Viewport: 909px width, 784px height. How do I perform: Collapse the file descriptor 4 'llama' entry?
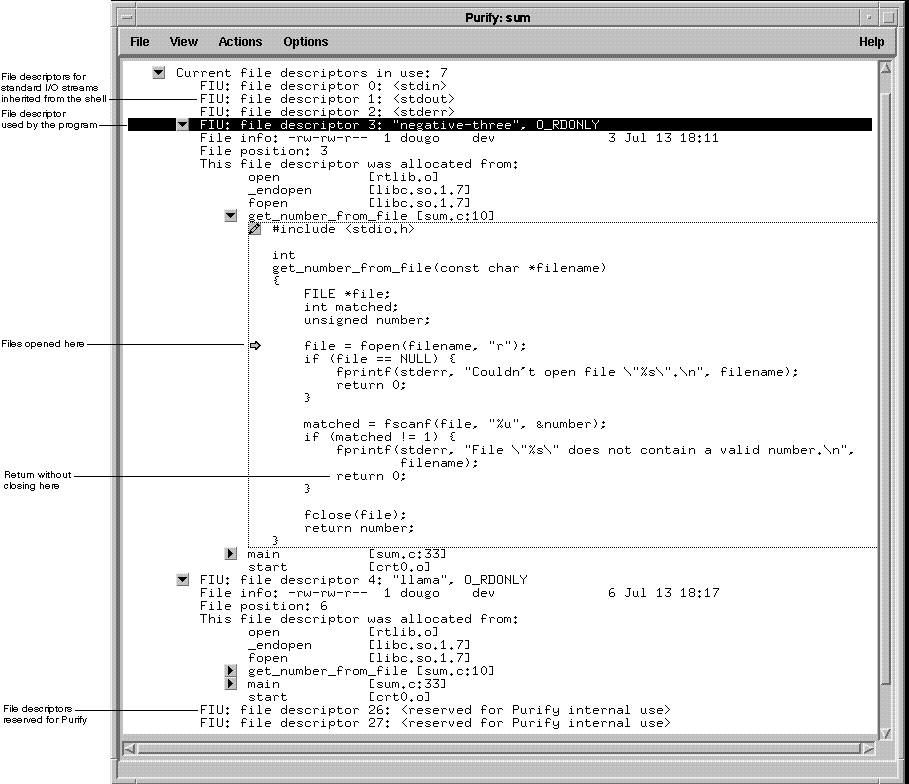pyautogui.click(x=182, y=580)
